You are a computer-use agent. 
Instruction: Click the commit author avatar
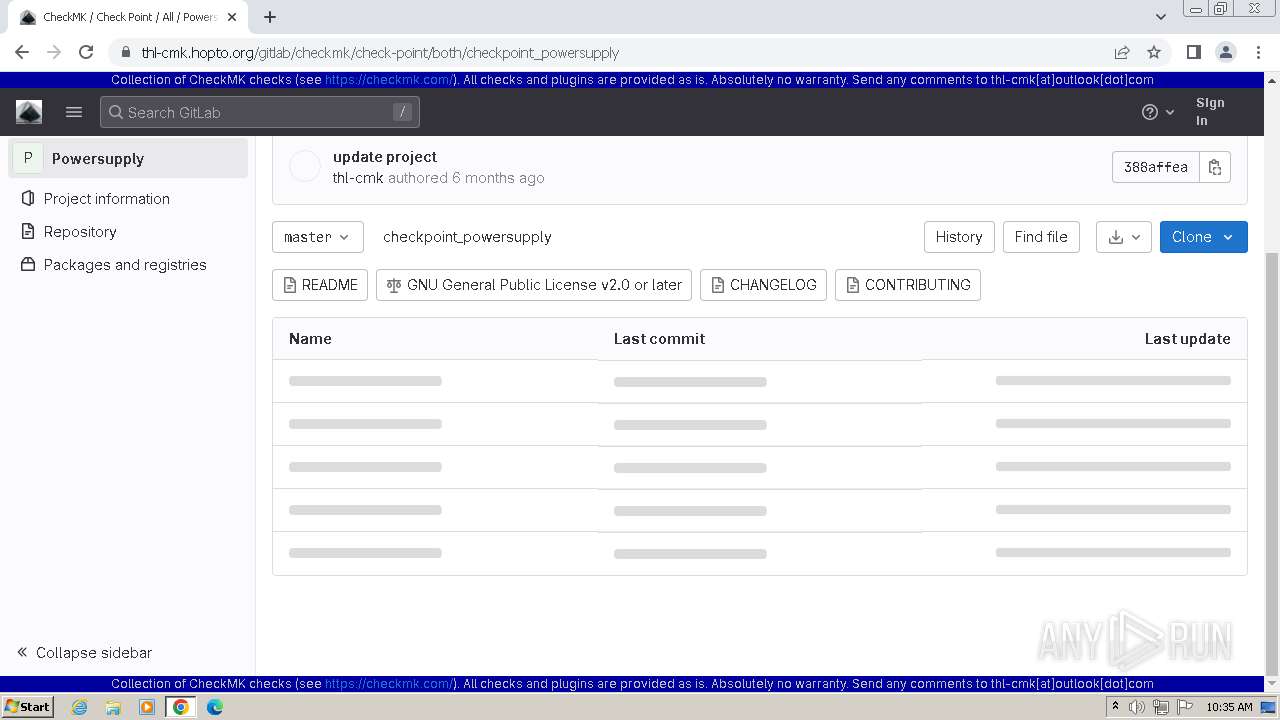click(305, 167)
